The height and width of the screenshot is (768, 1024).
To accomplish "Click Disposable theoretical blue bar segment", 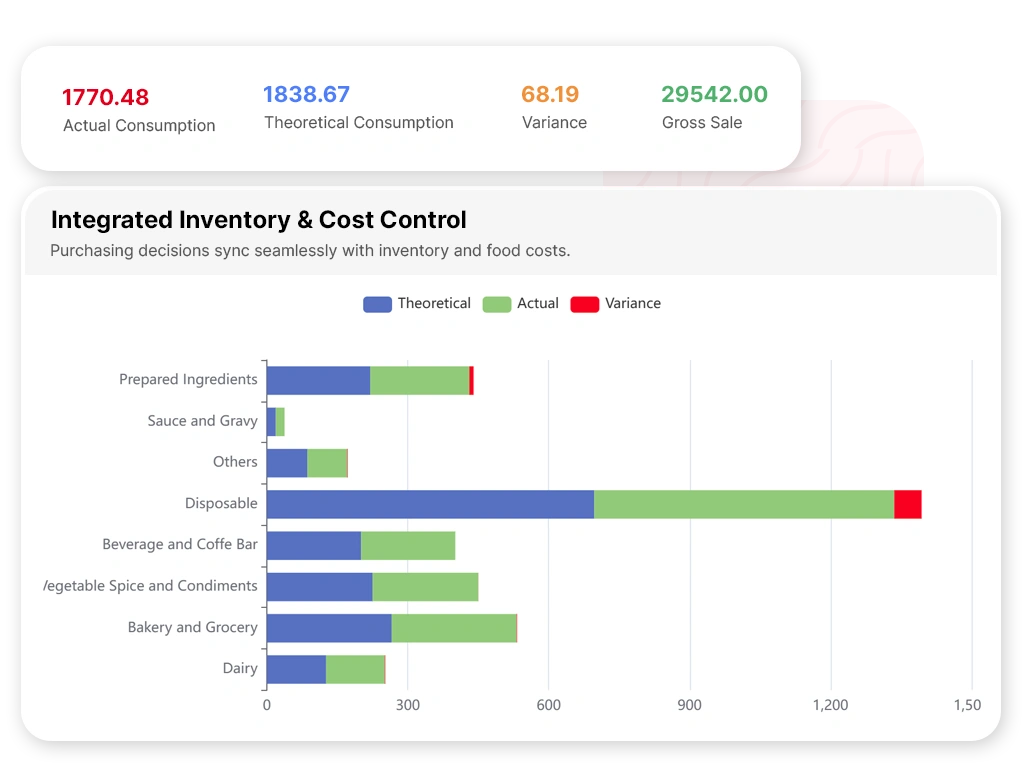I will pos(430,504).
